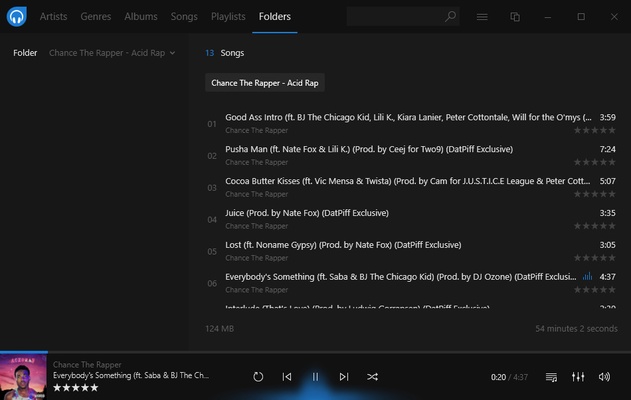Image resolution: width=631 pixels, height=400 pixels.
Task: Click the 13 Songs count label
Action: pos(225,53)
